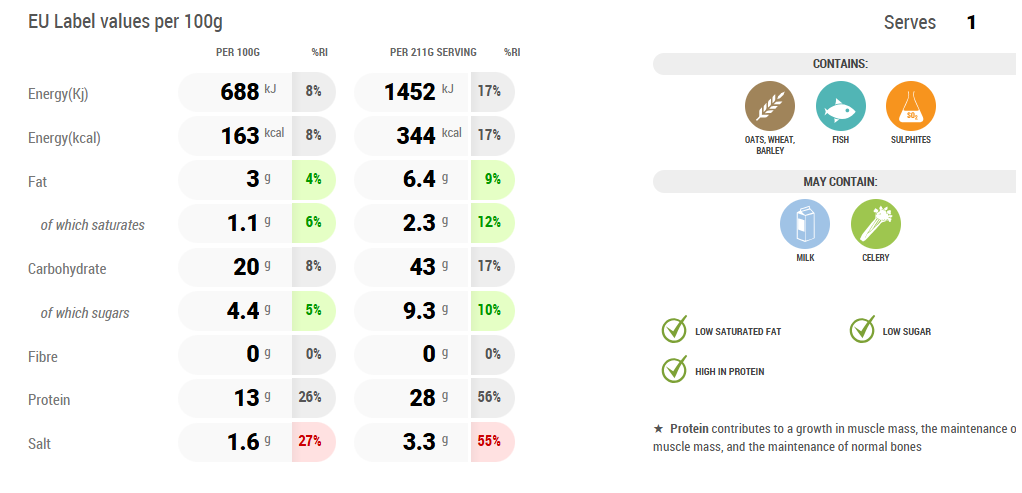Click the milk carton allergen icon
Screen dimensions: 1022x493
pyautogui.click(x=805, y=224)
